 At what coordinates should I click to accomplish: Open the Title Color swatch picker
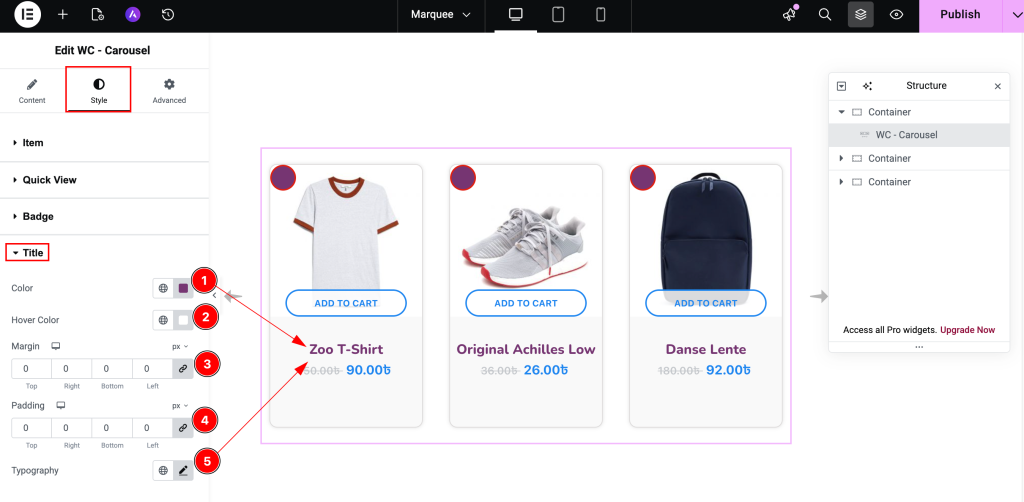point(183,288)
